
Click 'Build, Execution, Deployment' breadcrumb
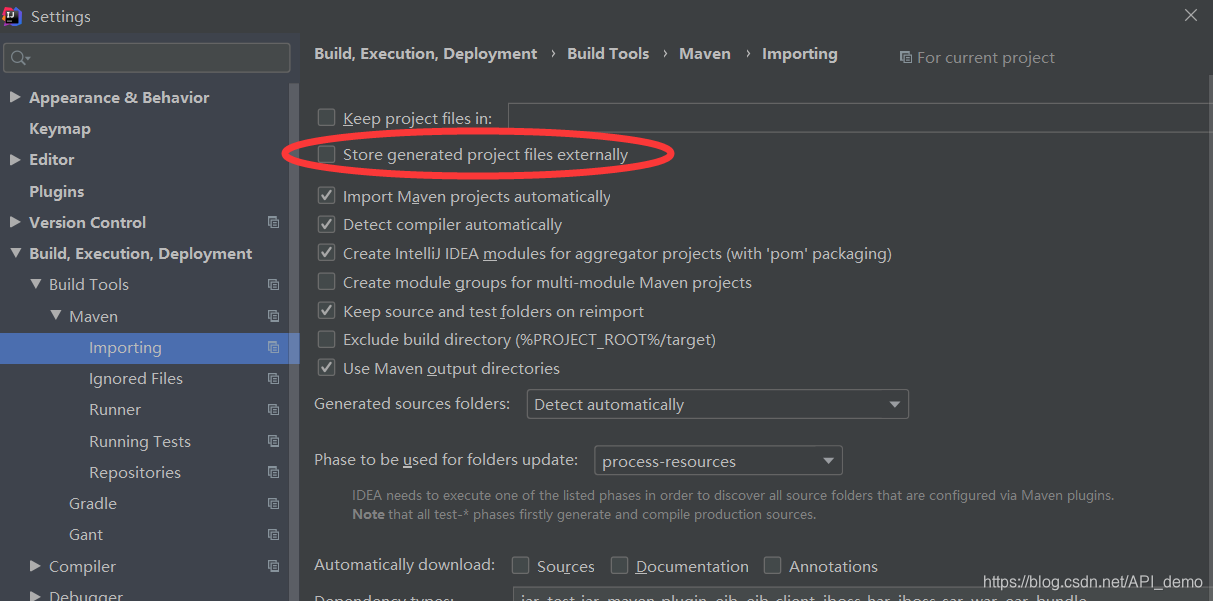pyautogui.click(x=426, y=54)
